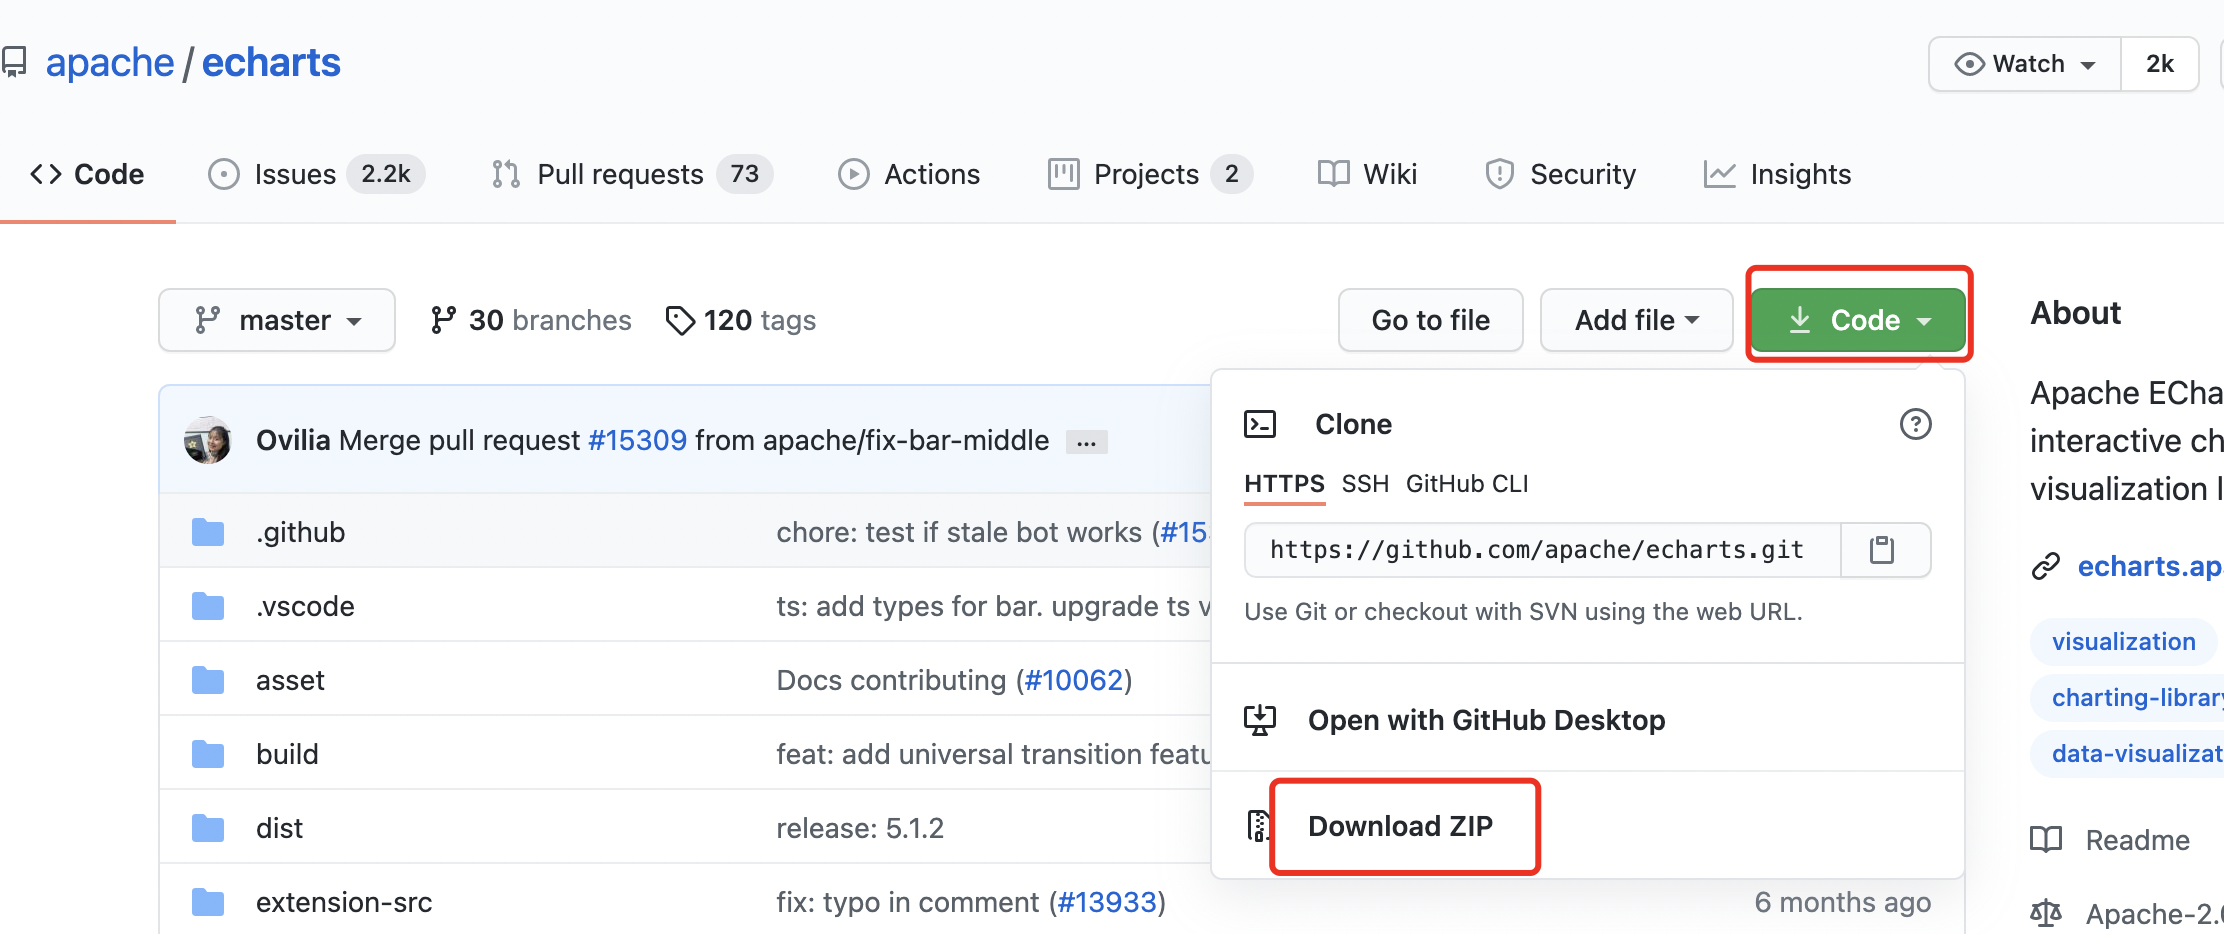This screenshot has height=934, width=2224.
Task: Click the eye icon in Watch button
Action: coord(1969,64)
